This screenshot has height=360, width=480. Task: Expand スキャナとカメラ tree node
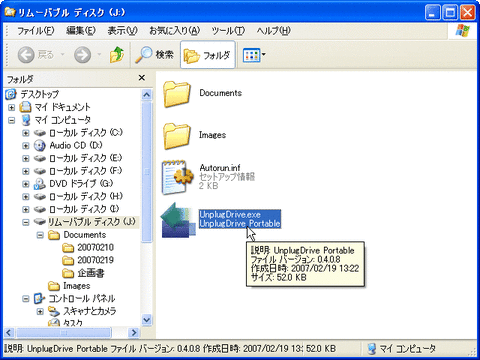point(40,312)
